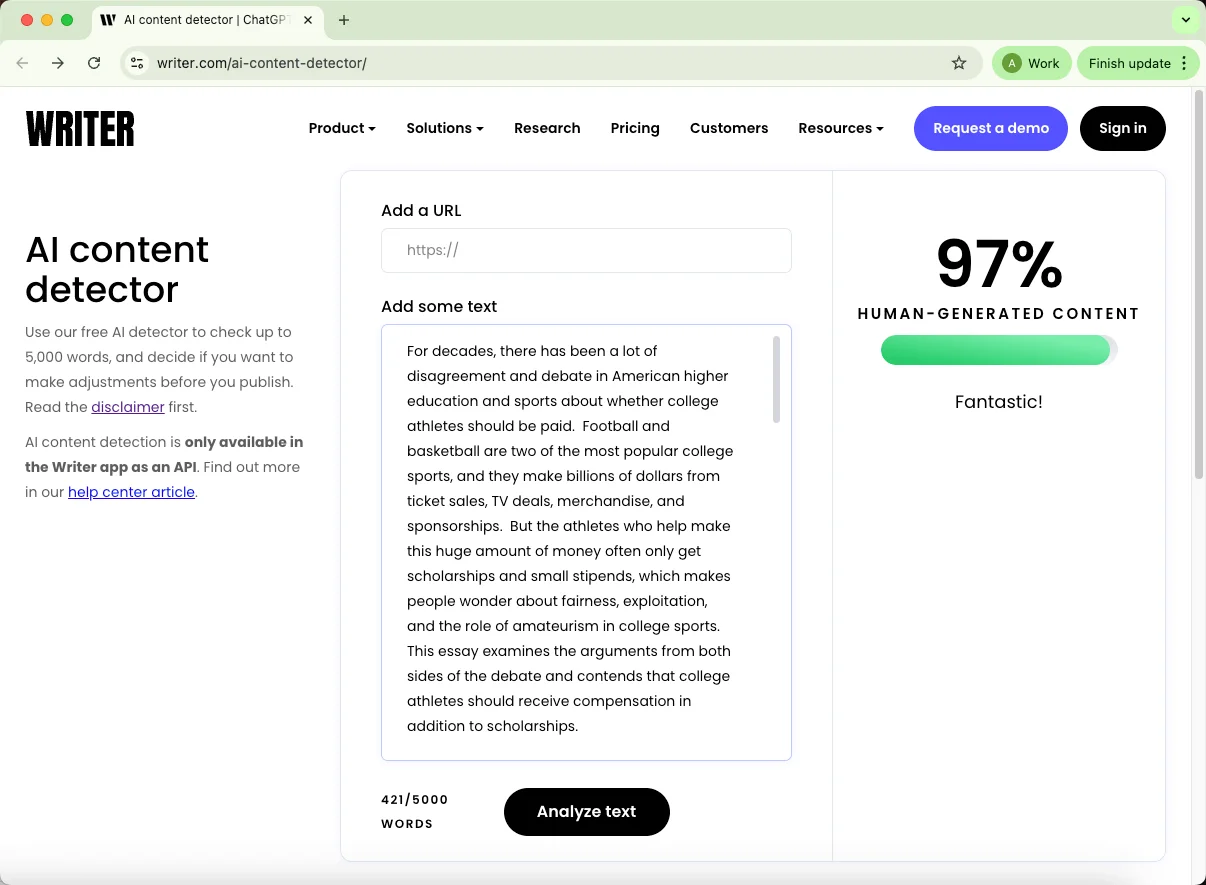This screenshot has width=1206, height=885.
Task: Open the disclaimer link
Action: coord(128,407)
